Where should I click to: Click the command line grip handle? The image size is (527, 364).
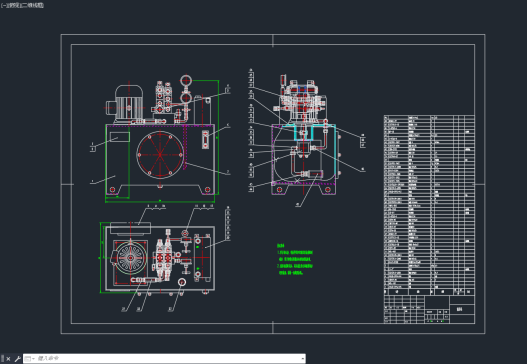coord(2,359)
